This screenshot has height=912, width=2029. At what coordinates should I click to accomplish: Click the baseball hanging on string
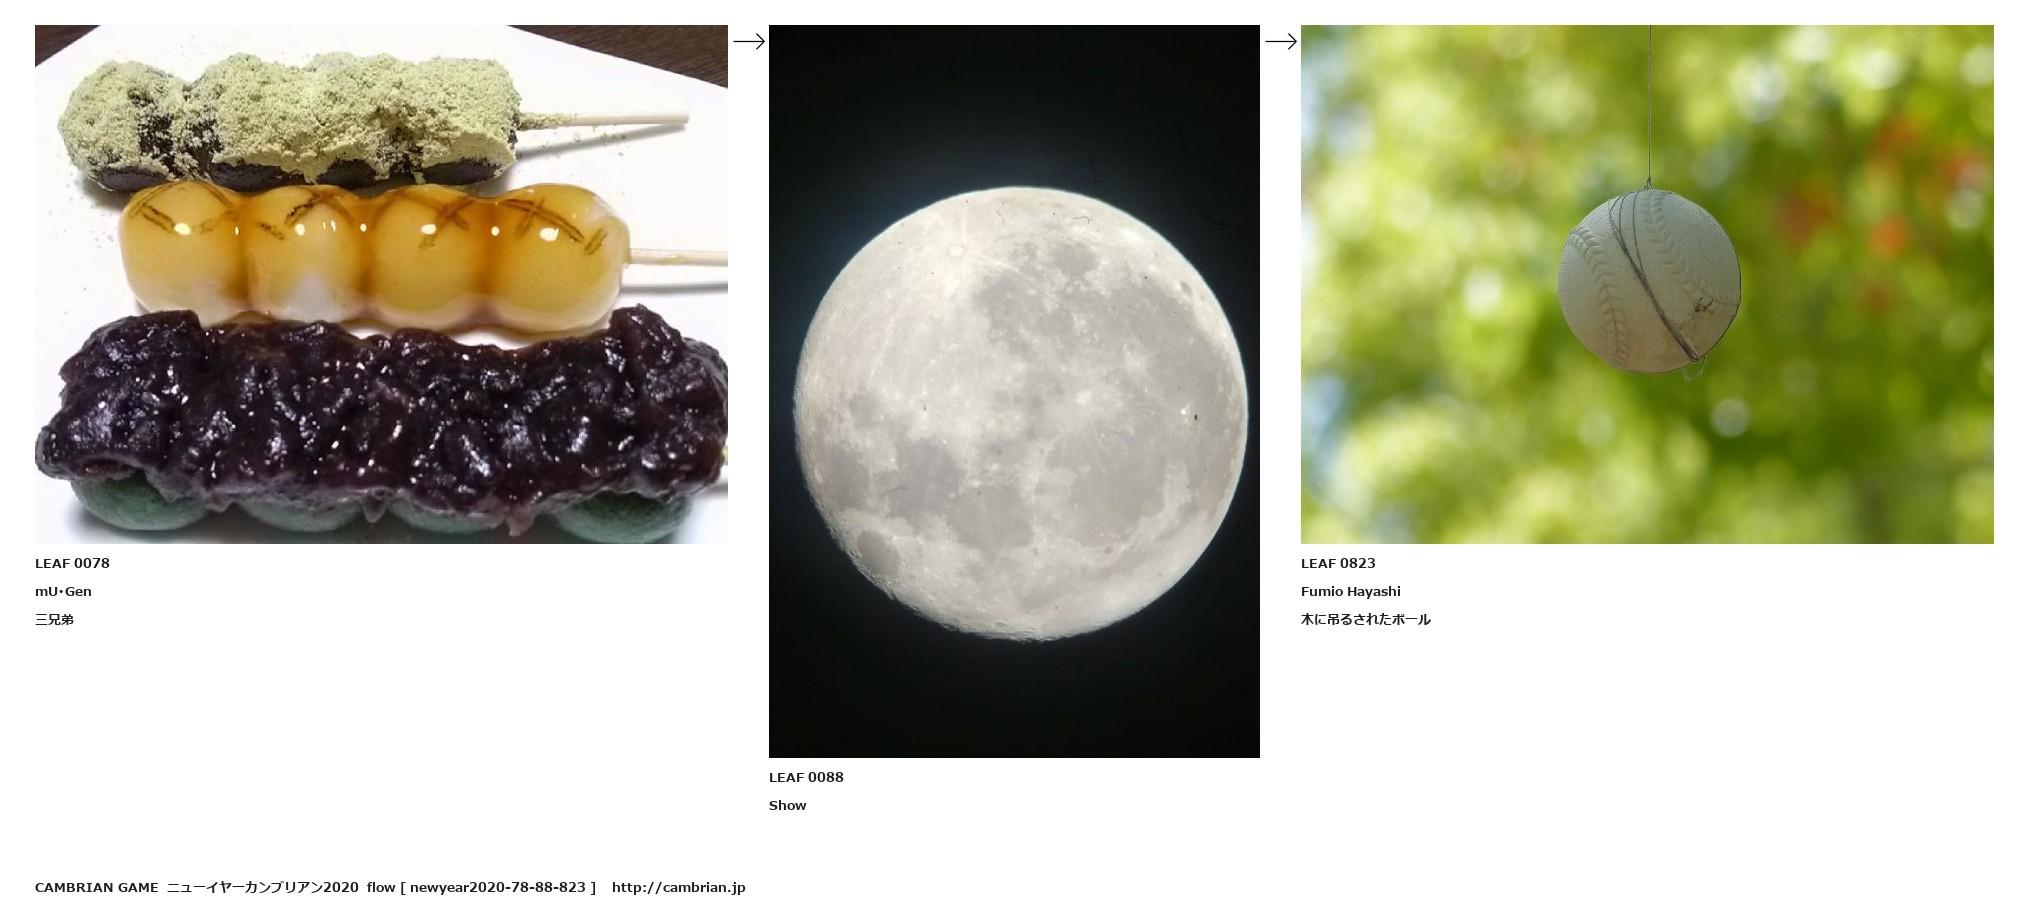(1648, 282)
